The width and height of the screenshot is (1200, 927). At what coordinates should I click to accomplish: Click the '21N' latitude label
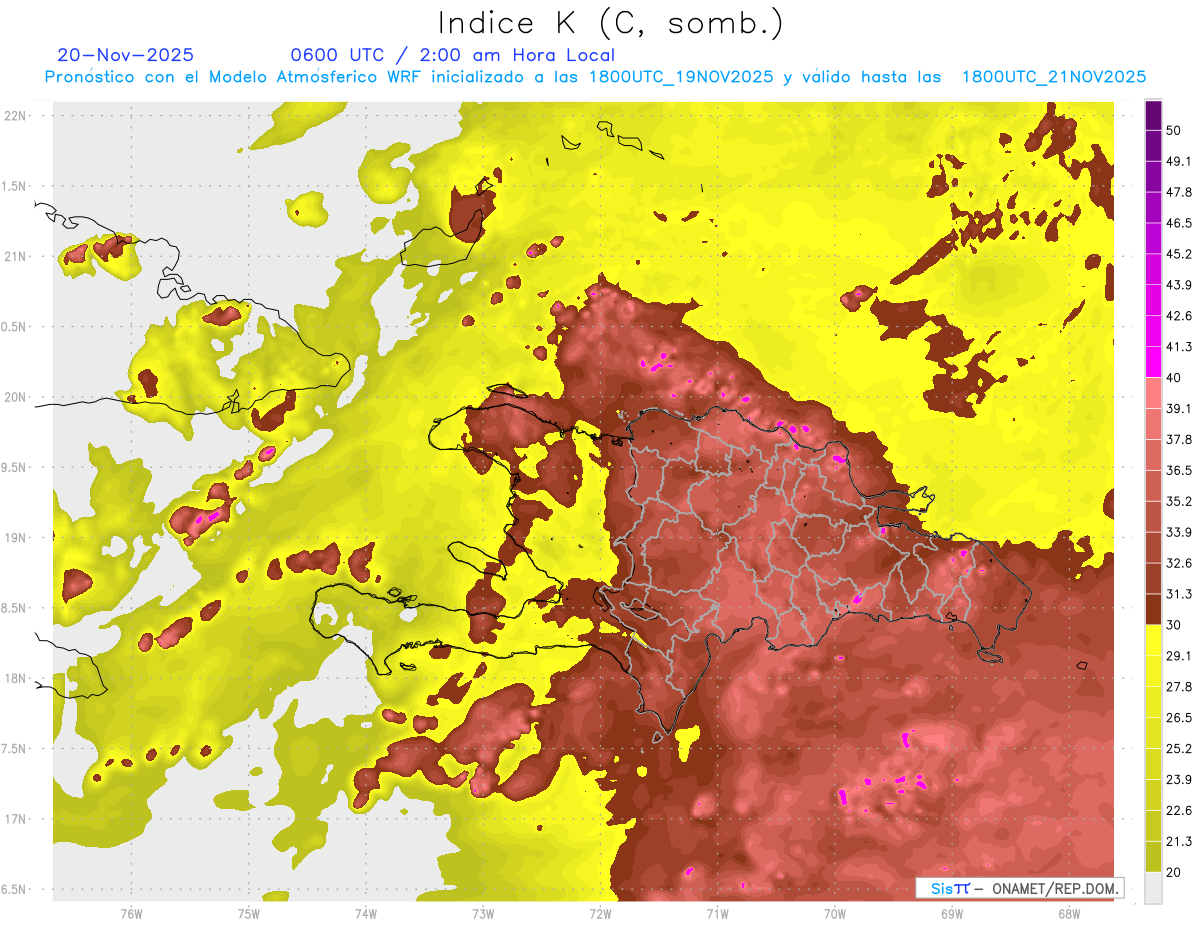(17, 256)
